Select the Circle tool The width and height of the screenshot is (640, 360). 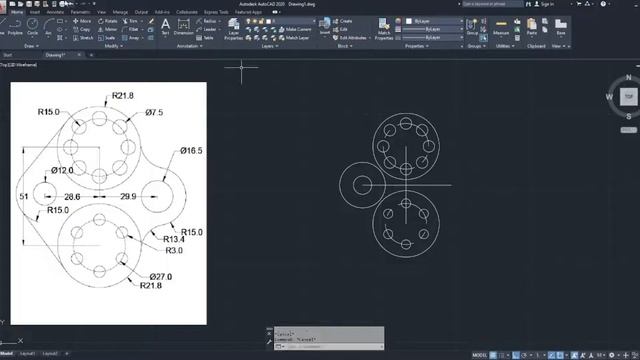click(x=32, y=27)
